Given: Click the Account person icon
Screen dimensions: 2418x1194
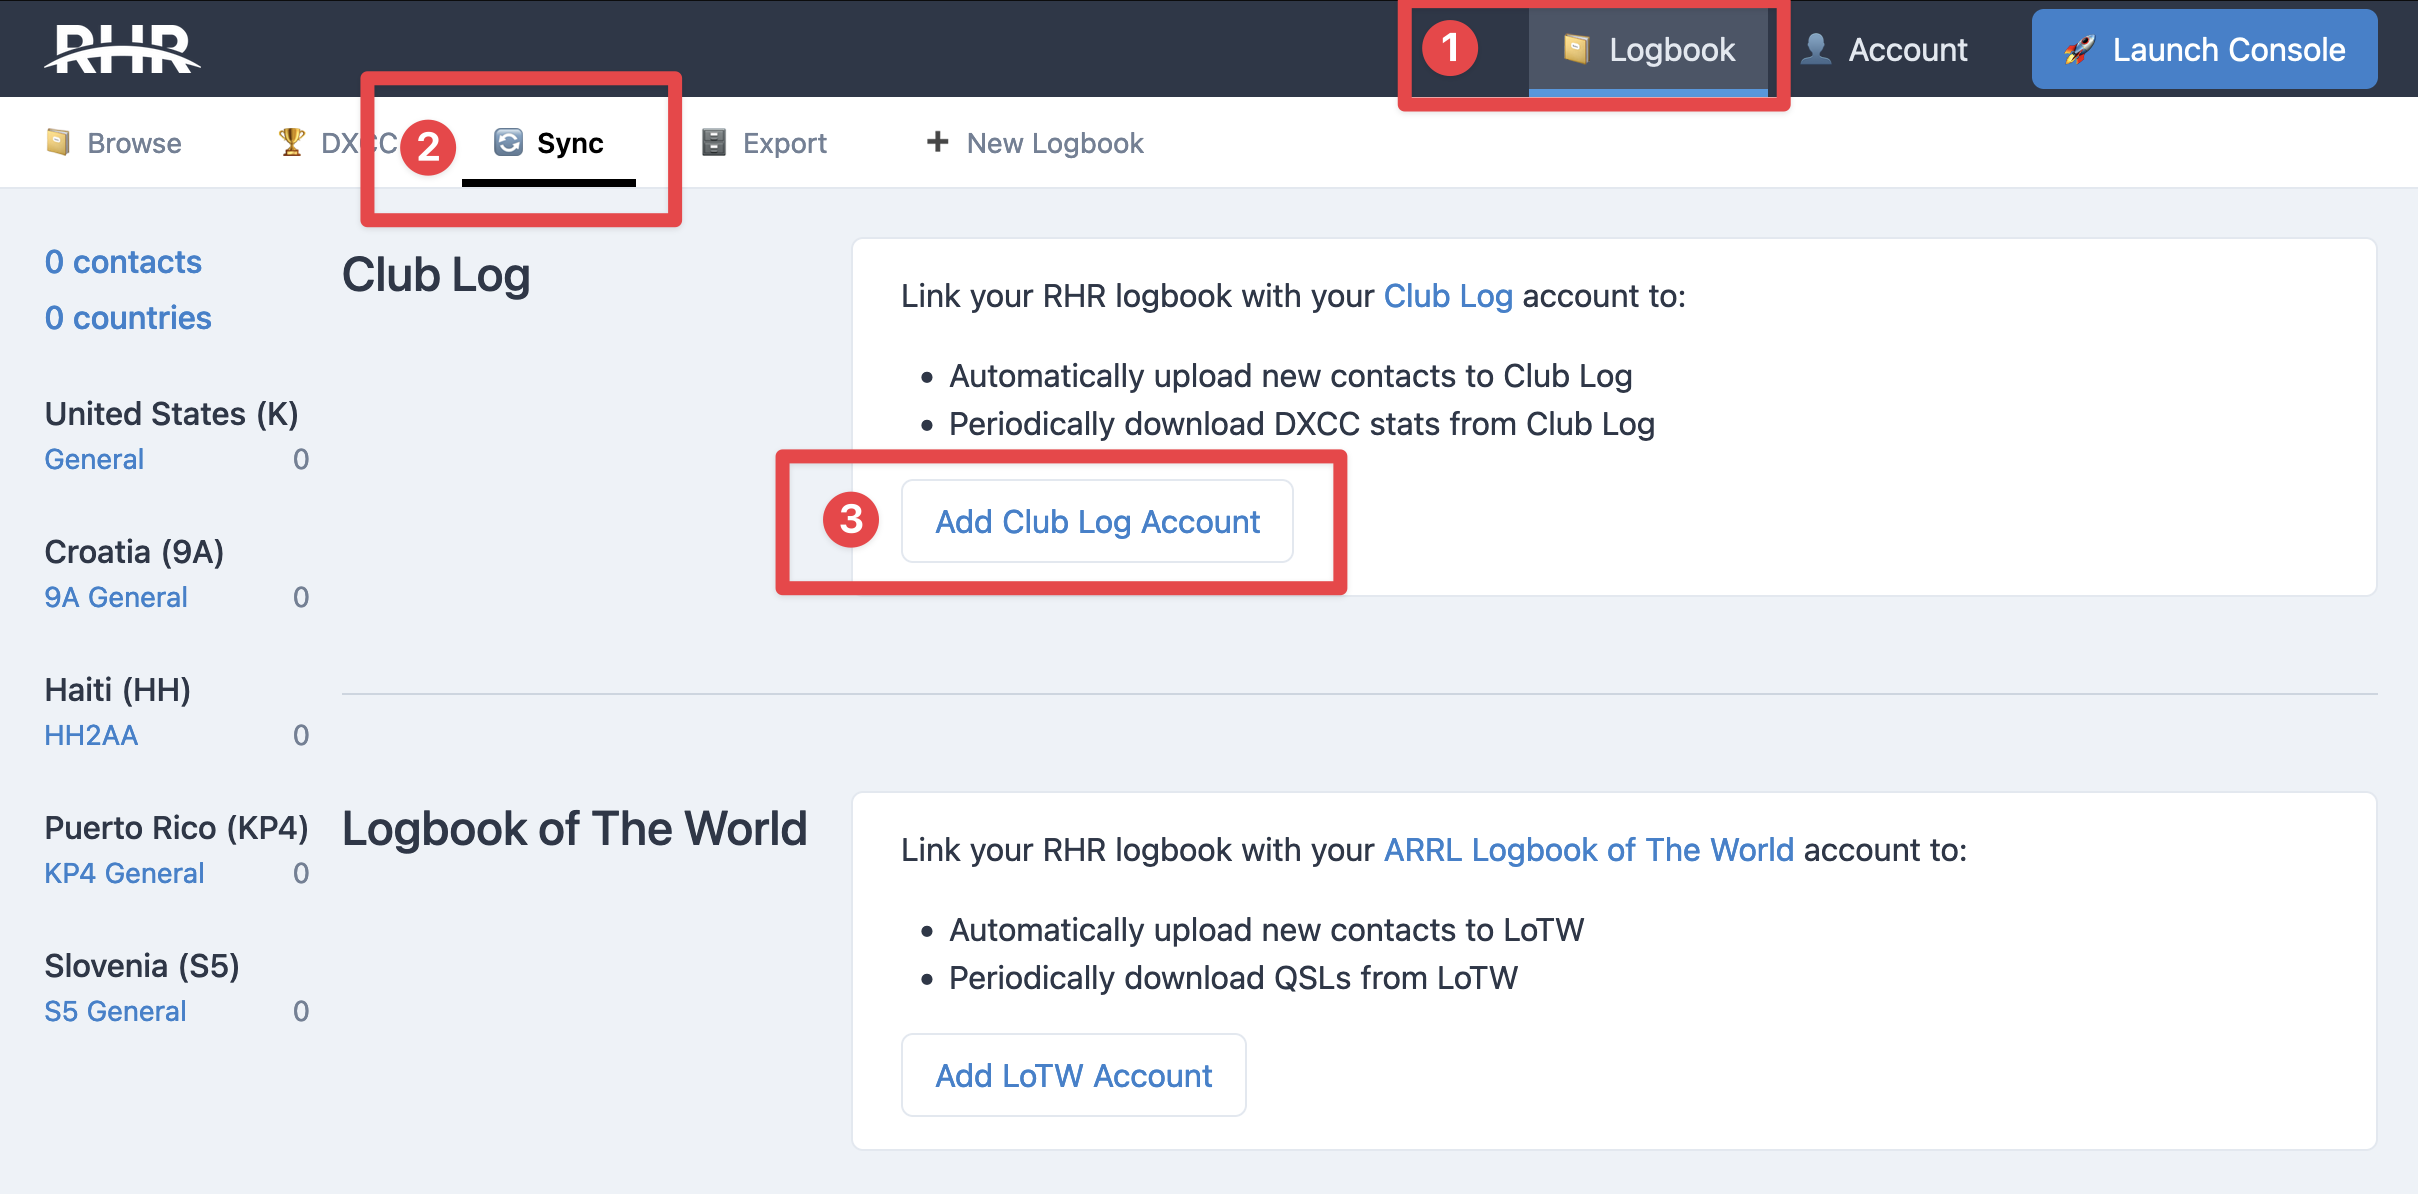Looking at the screenshot, I should [x=1816, y=49].
